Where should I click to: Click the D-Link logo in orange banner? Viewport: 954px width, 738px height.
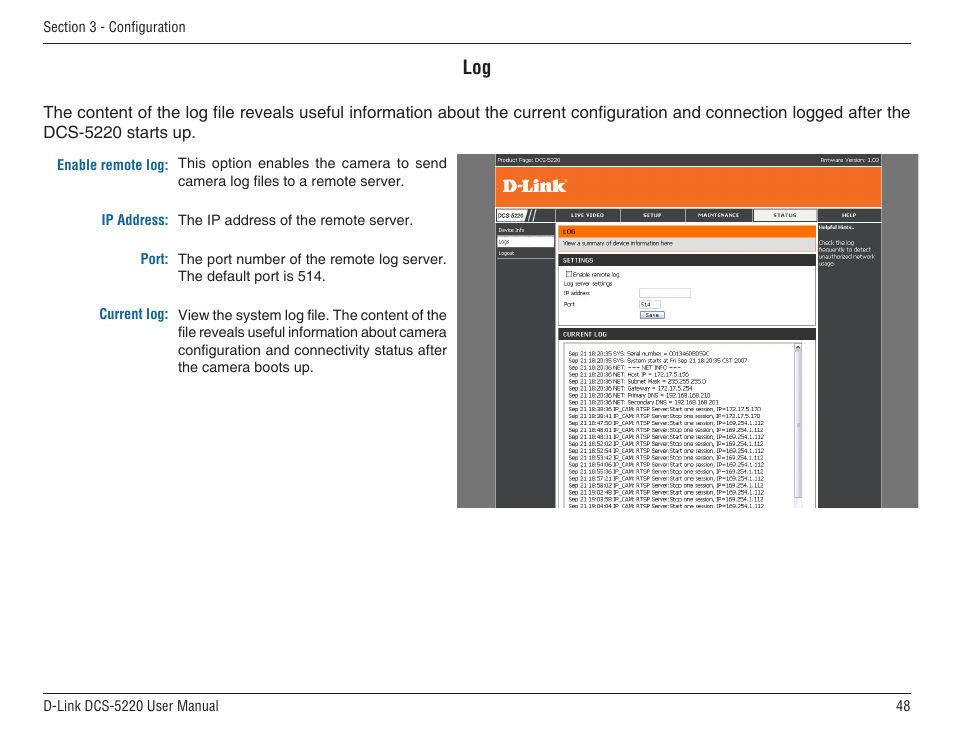pyautogui.click(x=534, y=186)
